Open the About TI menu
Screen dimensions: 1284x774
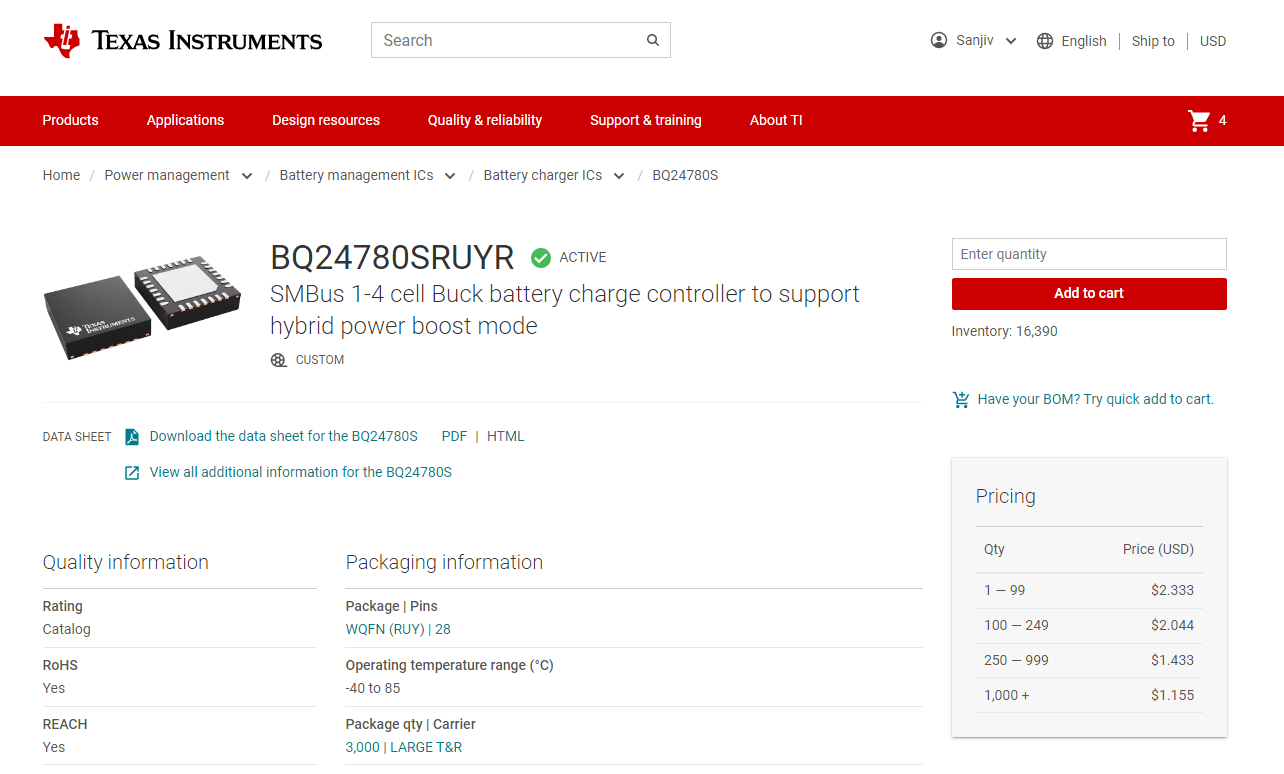[776, 120]
